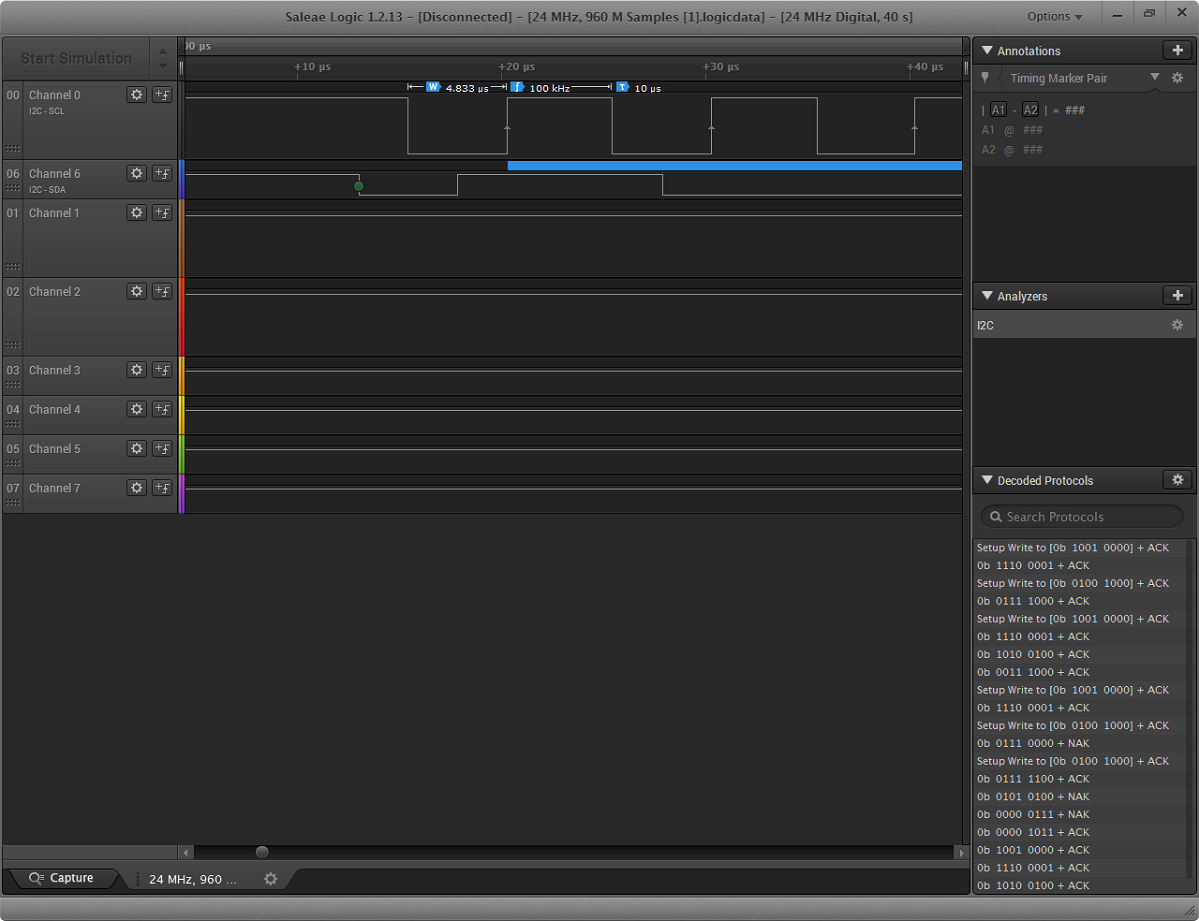This screenshot has height=921, width=1199.
Task: Select the 24 MHz, 960 capture tab
Action: [193, 879]
